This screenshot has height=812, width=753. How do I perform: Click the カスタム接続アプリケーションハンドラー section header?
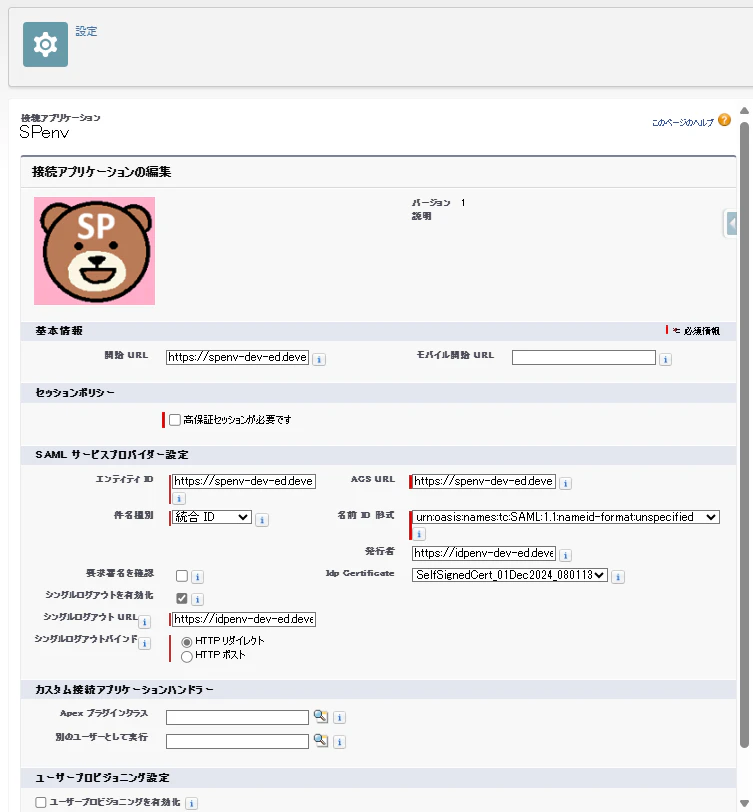[x=124, y=690]
